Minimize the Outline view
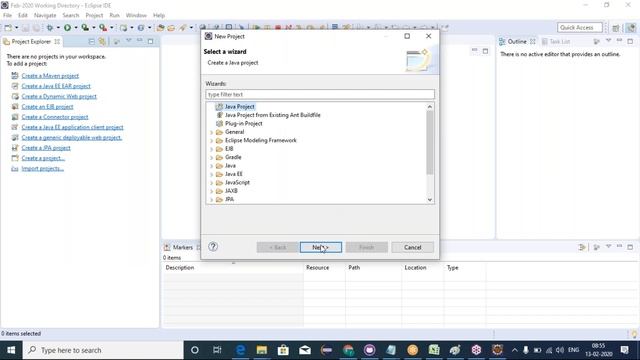640x360 pixels. click(619, 41)
